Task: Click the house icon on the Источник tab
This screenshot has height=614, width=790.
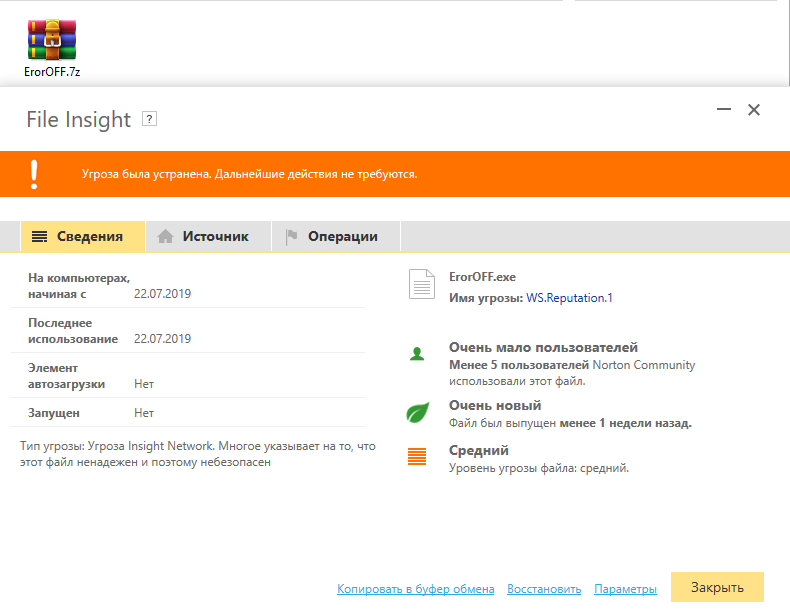Action: coord(165,236)
